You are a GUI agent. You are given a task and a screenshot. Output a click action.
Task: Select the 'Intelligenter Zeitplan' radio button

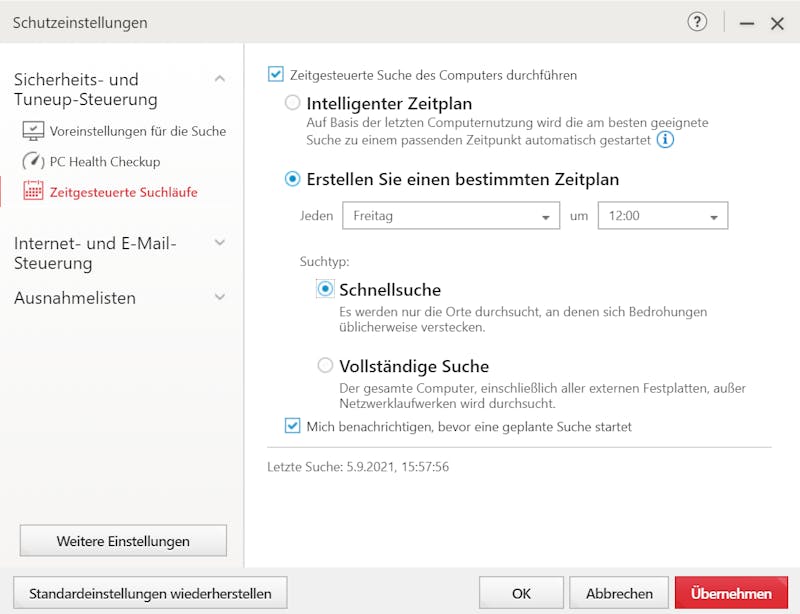(292, 103)
